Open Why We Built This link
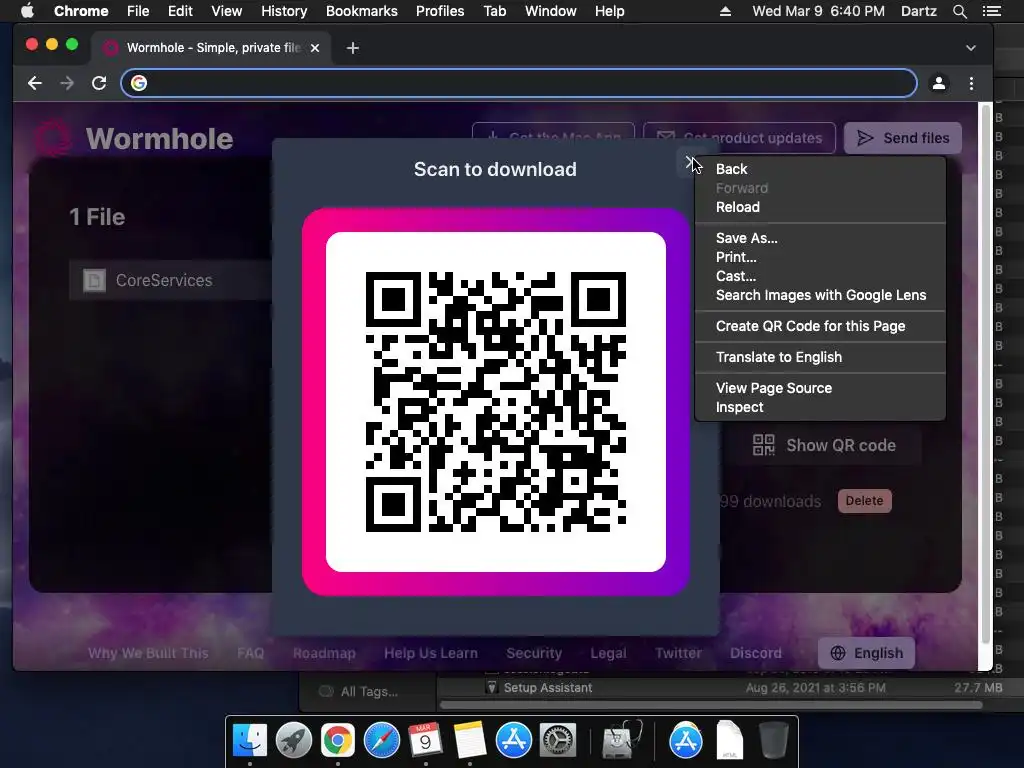The image size is (1024, 768). pos(148,653)
